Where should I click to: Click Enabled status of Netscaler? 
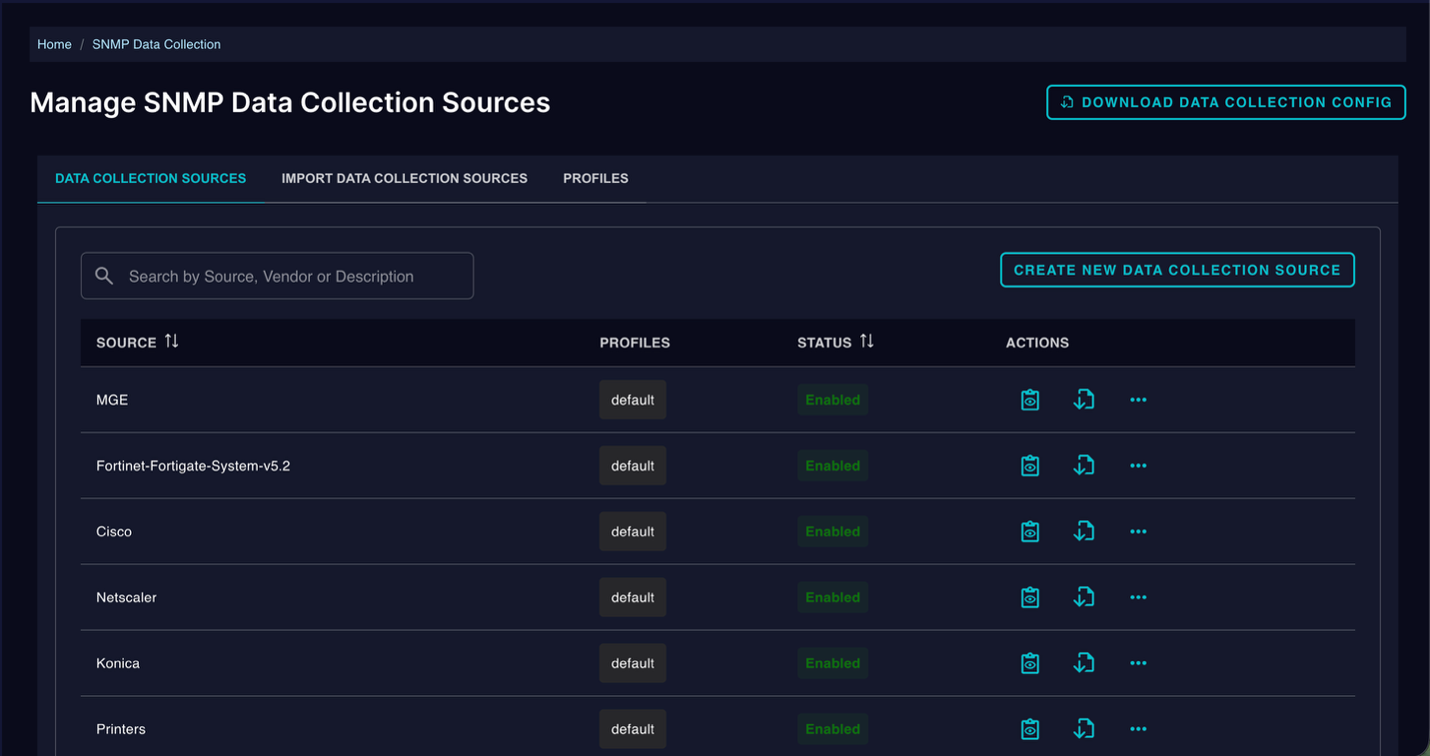833,598
